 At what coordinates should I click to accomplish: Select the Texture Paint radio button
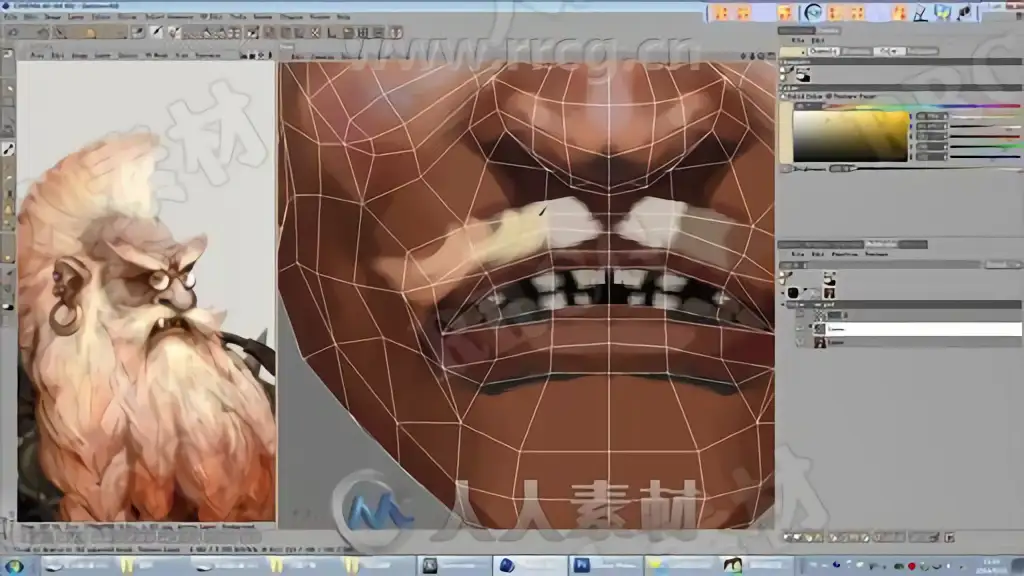pos(829,96)
